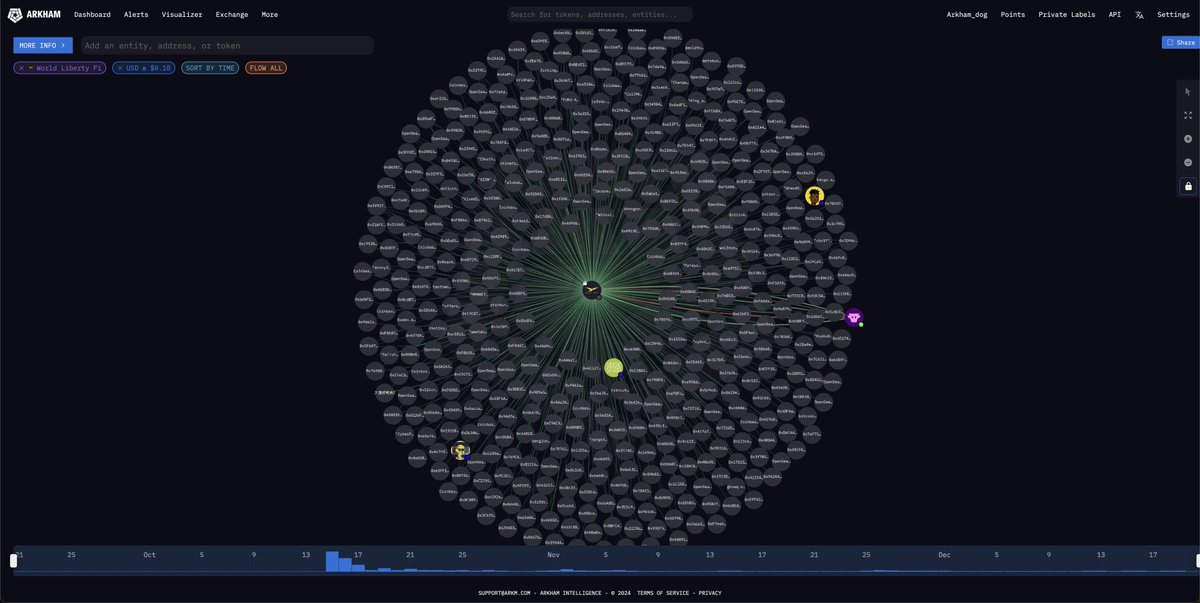Click the Nov label on the timeline
This screenshot has height=603, width=1200.
553,554
